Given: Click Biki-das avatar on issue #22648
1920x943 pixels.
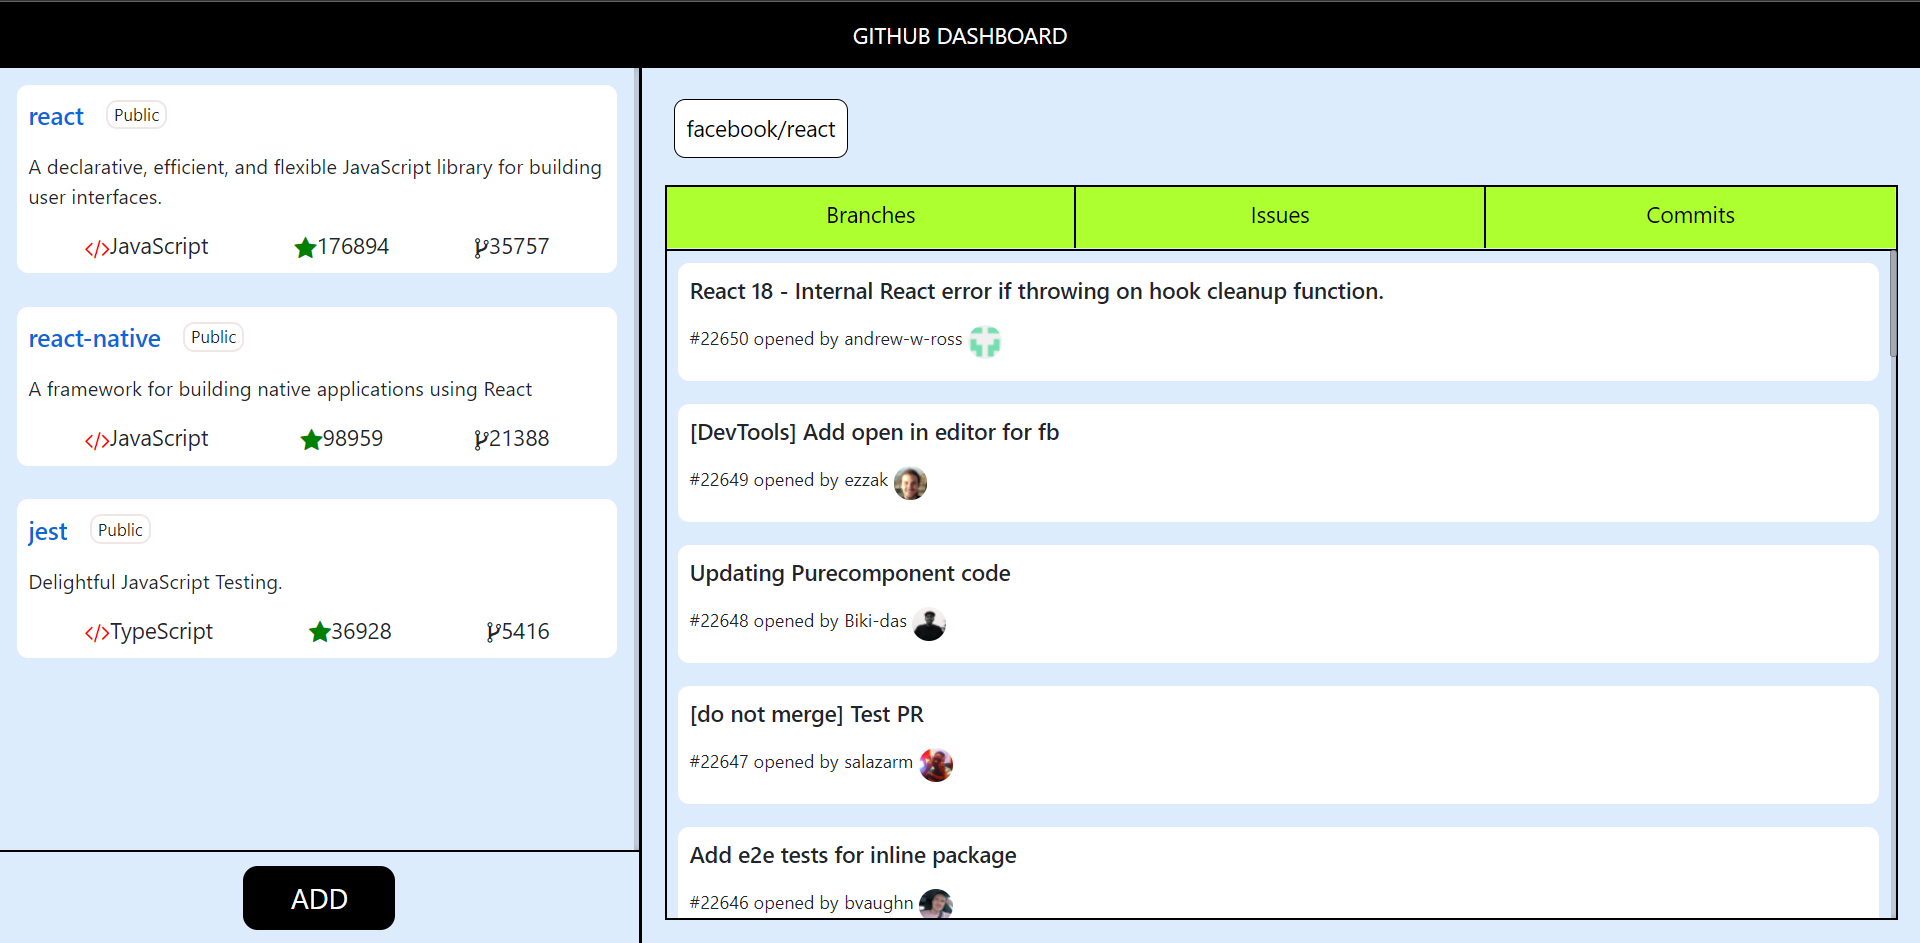Looking at the screenshot, I should point(929,624).
